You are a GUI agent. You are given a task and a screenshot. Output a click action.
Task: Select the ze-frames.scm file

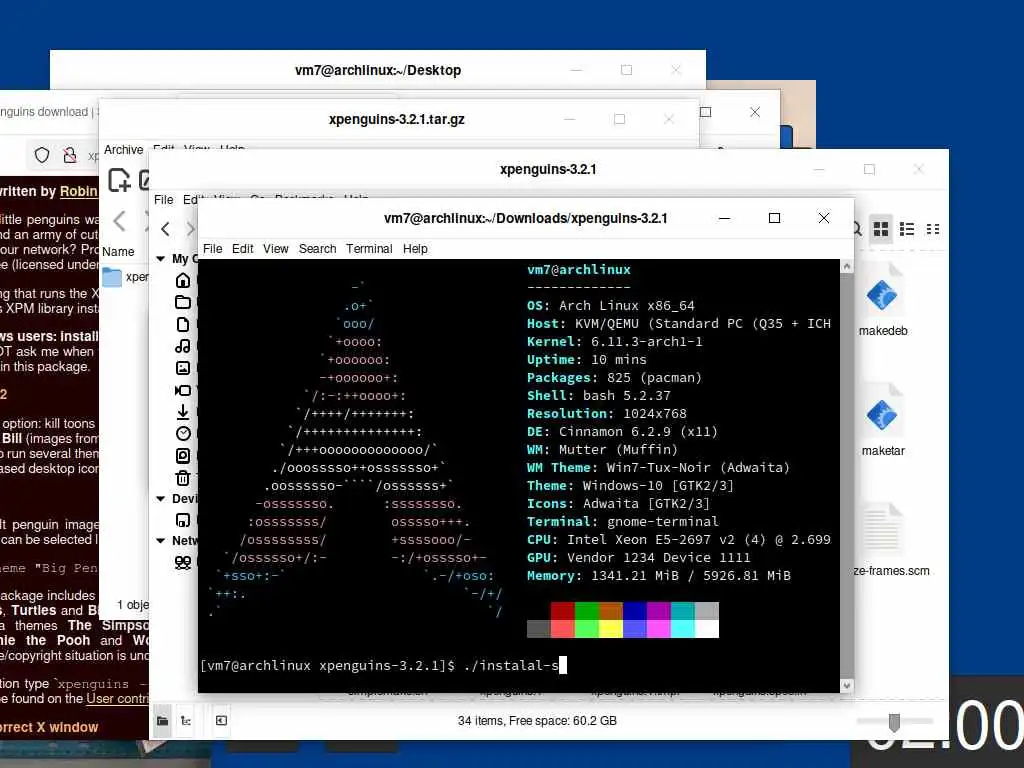891,539
